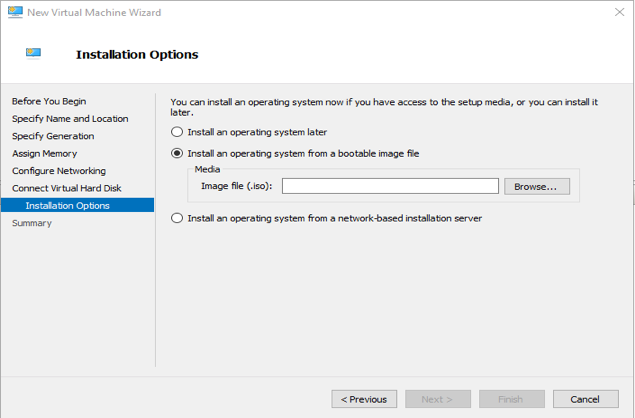The width and height of the screenshot is (635, 418).
Task: Open the Configure Networking step
Action: 59,171
